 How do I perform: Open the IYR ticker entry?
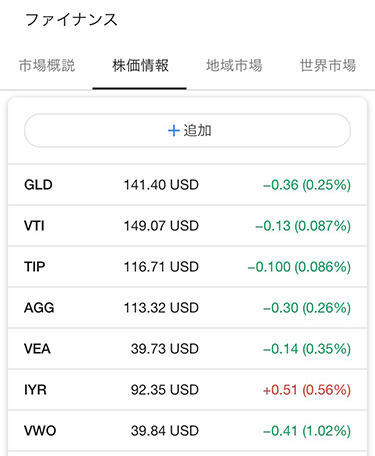(x=35, y=390)
